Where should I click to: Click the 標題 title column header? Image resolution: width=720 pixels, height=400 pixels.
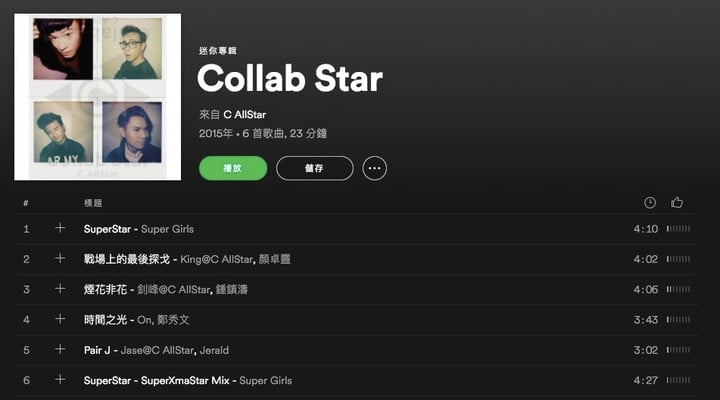[x=93, y=203]
